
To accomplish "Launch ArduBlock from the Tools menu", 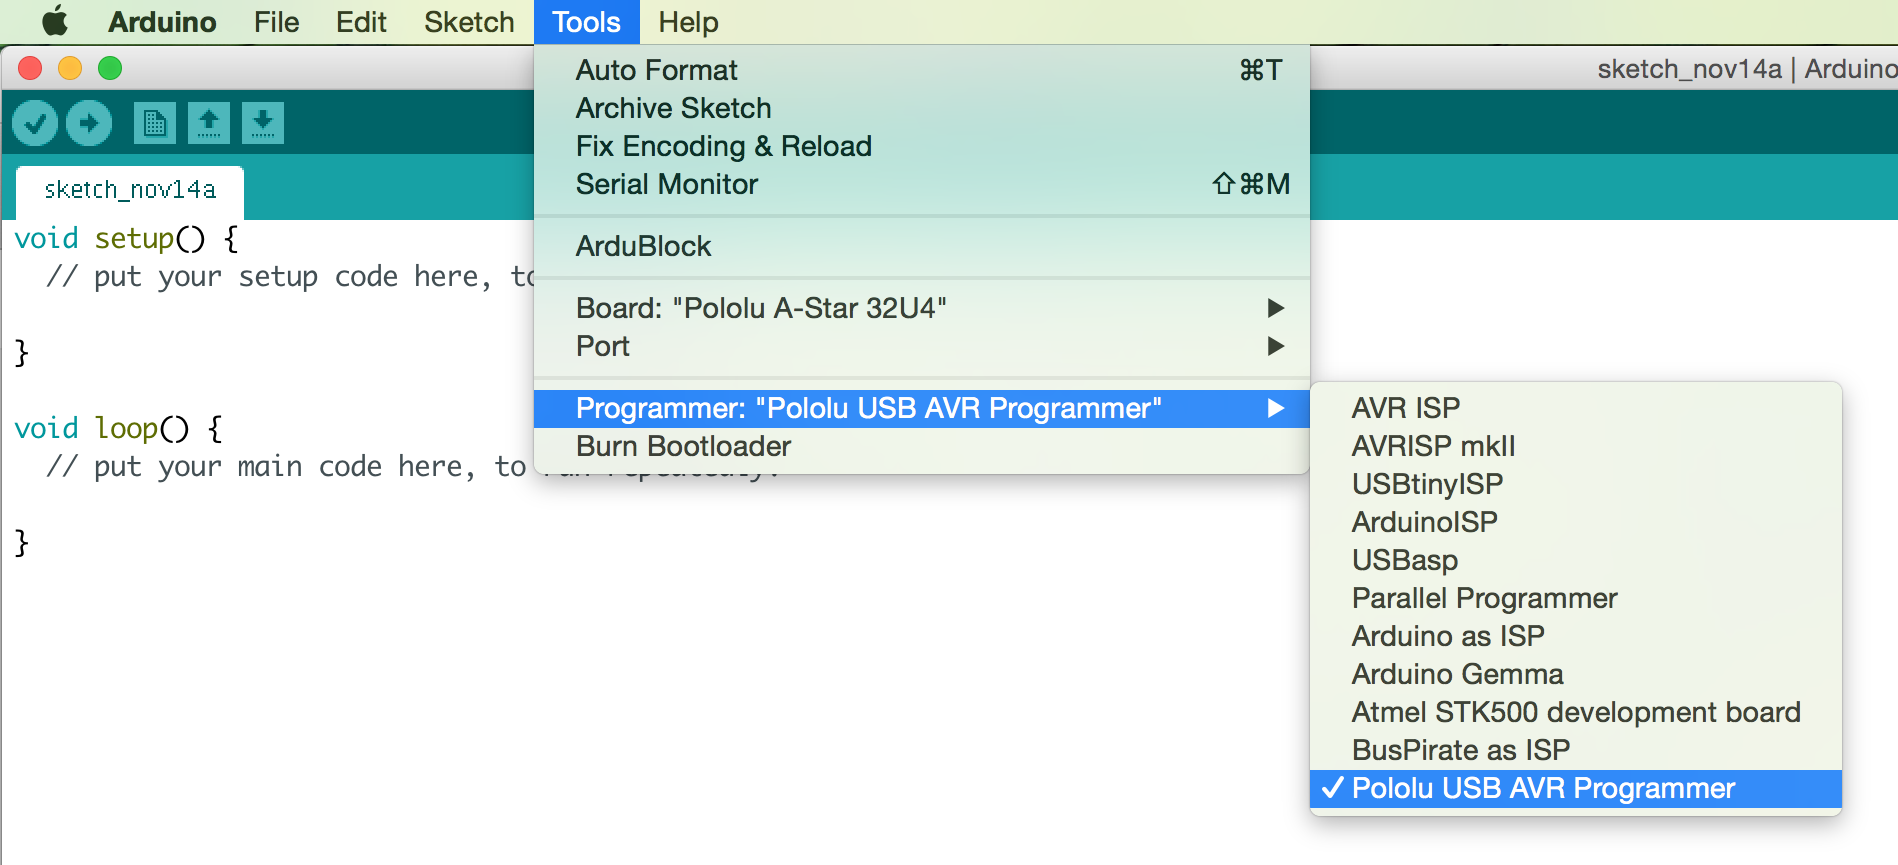I will point(922,246).
